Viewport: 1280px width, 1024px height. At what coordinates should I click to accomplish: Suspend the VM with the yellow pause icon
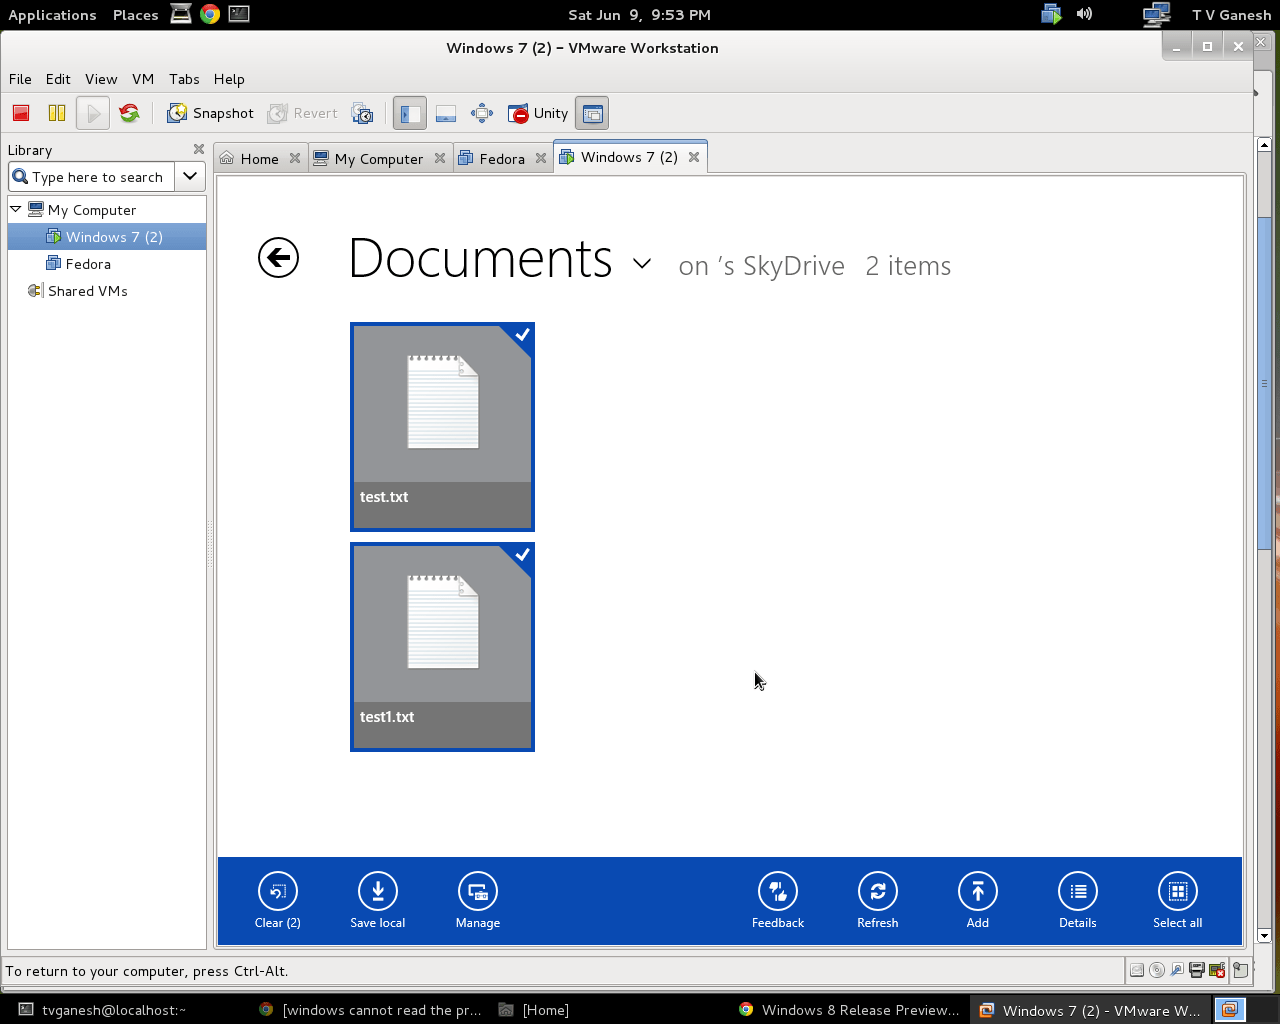pos(57,113)
